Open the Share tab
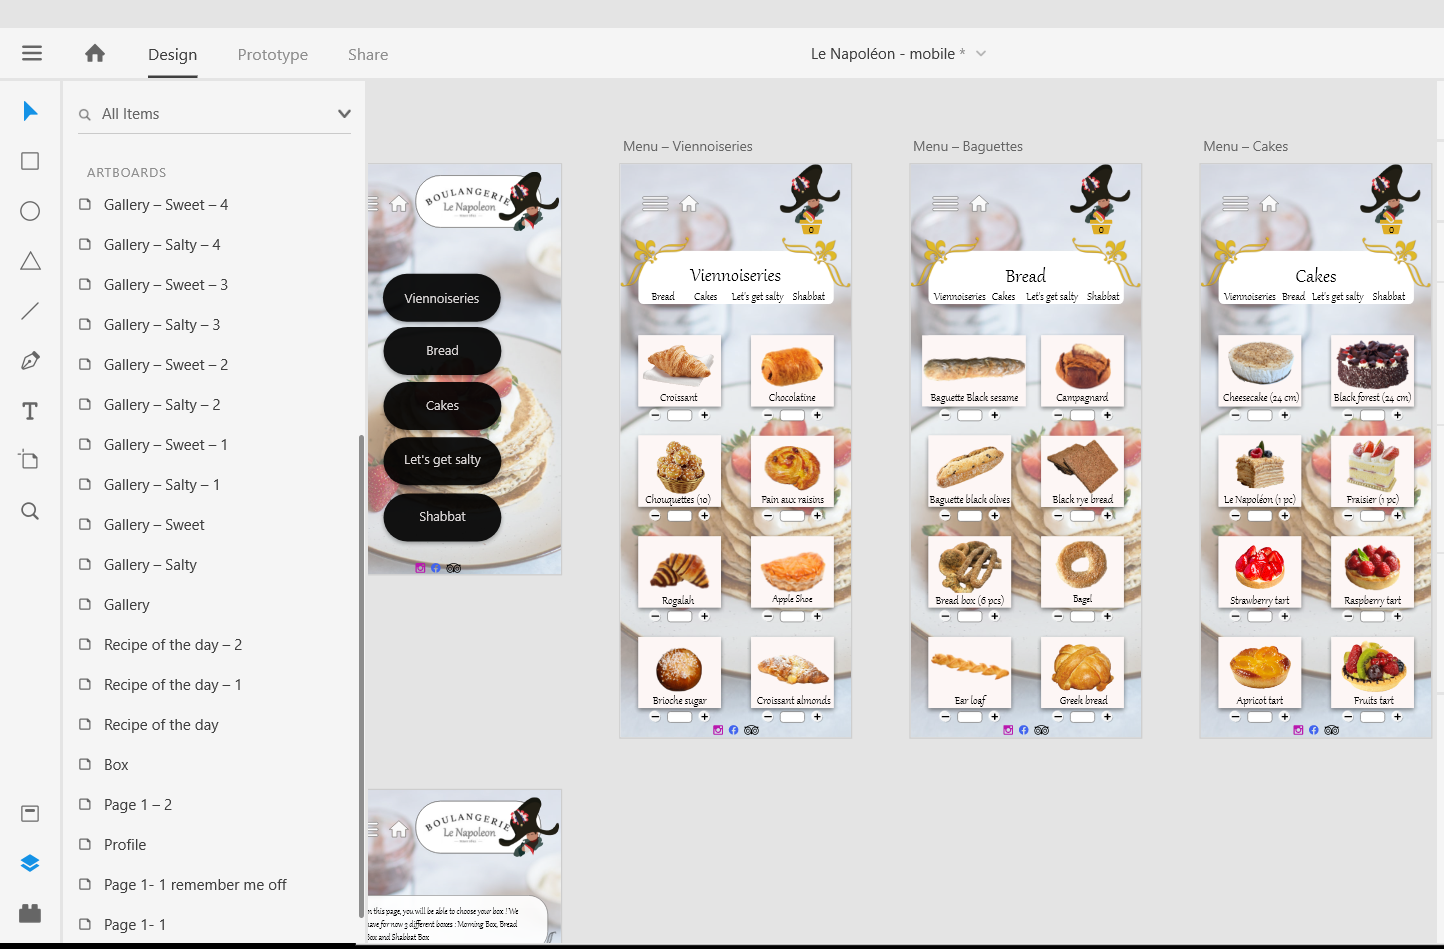1444x949 pixels. point(367,54)
